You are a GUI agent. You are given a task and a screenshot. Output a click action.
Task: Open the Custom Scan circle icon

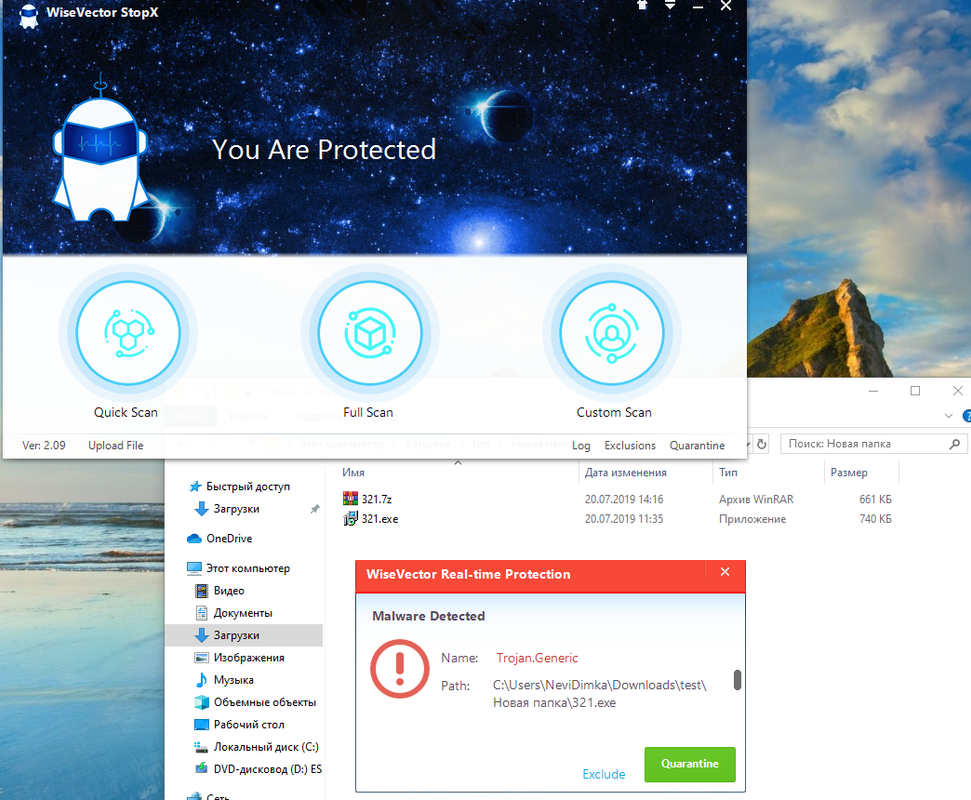tap(612, 333)
